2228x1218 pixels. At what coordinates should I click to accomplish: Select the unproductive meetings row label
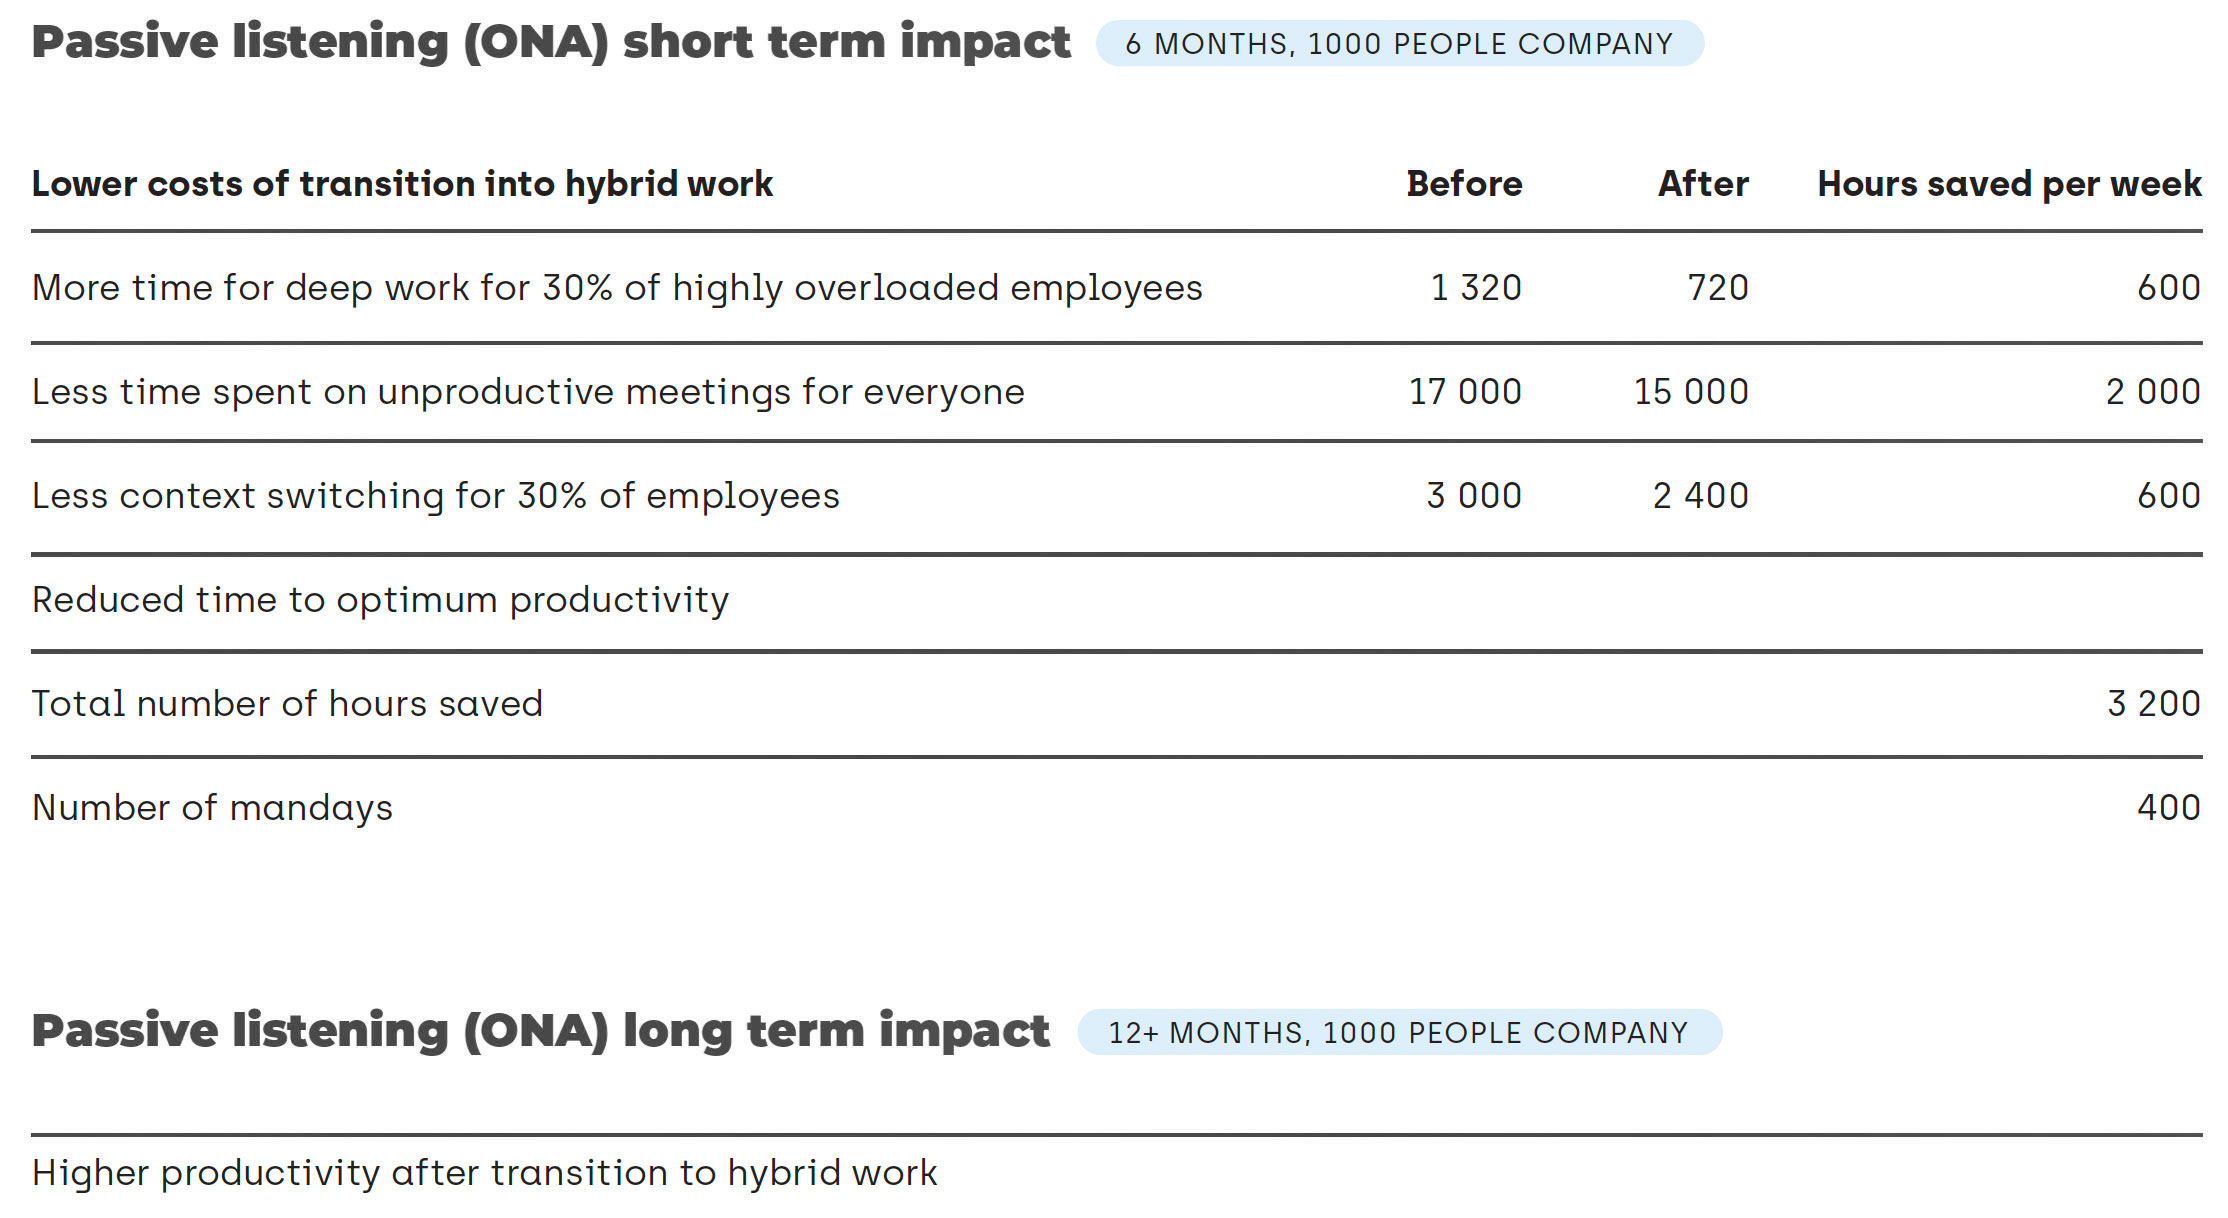point(528,392)
